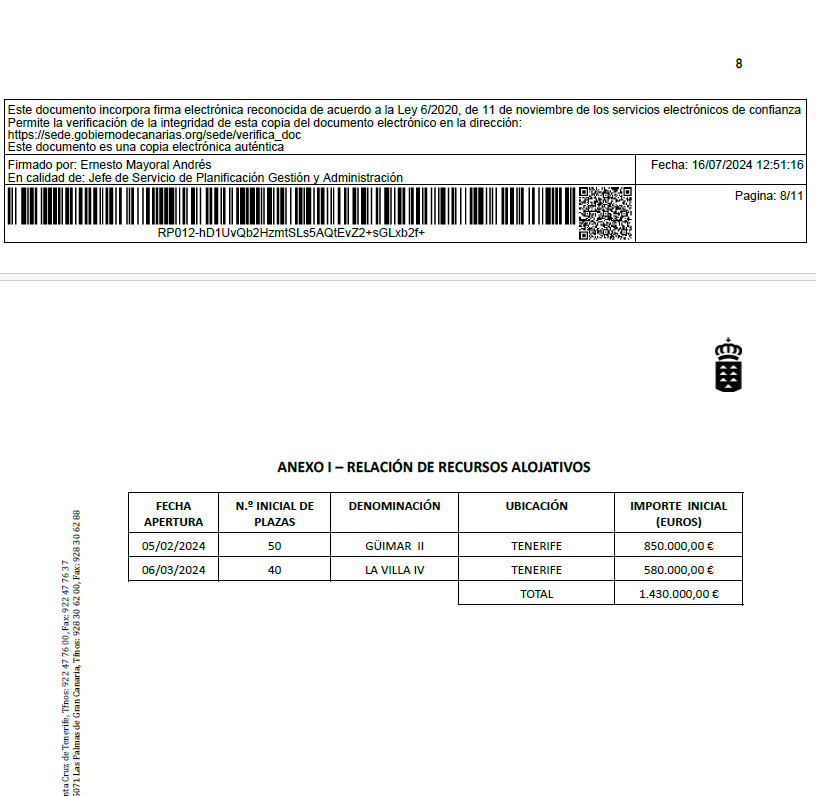Click the Canarias government coat of arms

[x=728, y=365]
